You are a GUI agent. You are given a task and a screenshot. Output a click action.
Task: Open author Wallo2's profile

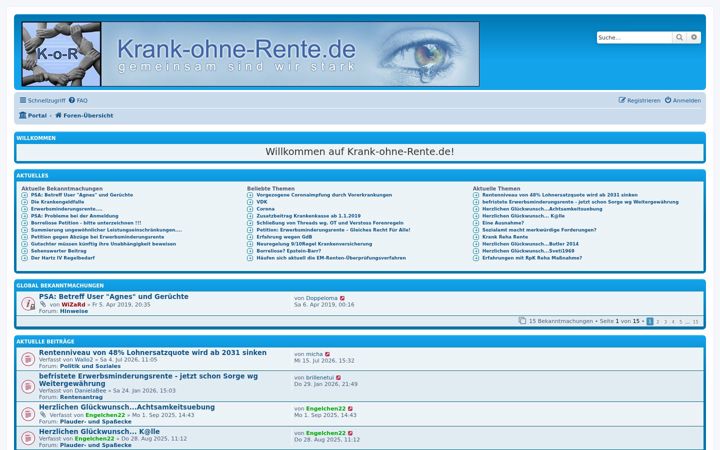pyautogui.click(x=84, y=360)
